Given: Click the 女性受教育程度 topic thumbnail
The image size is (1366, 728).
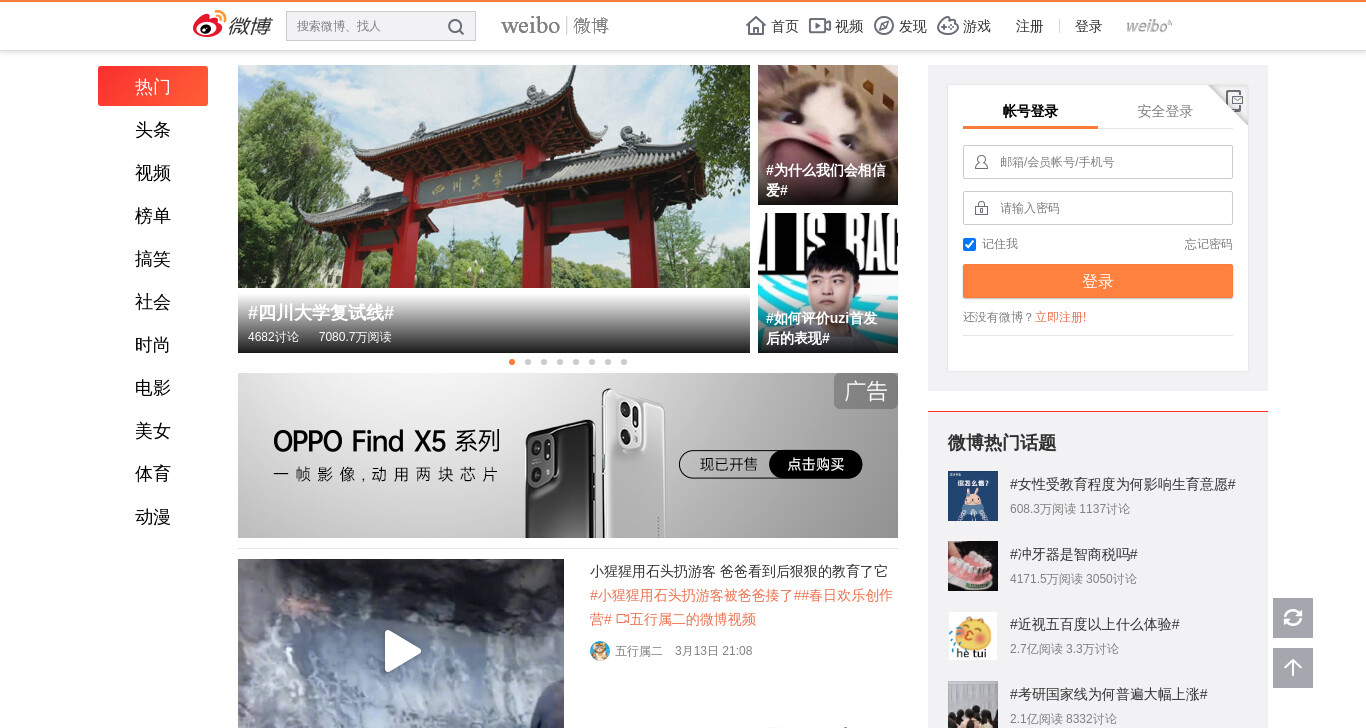Looking at the screenshot, I should tap(973, 496).
